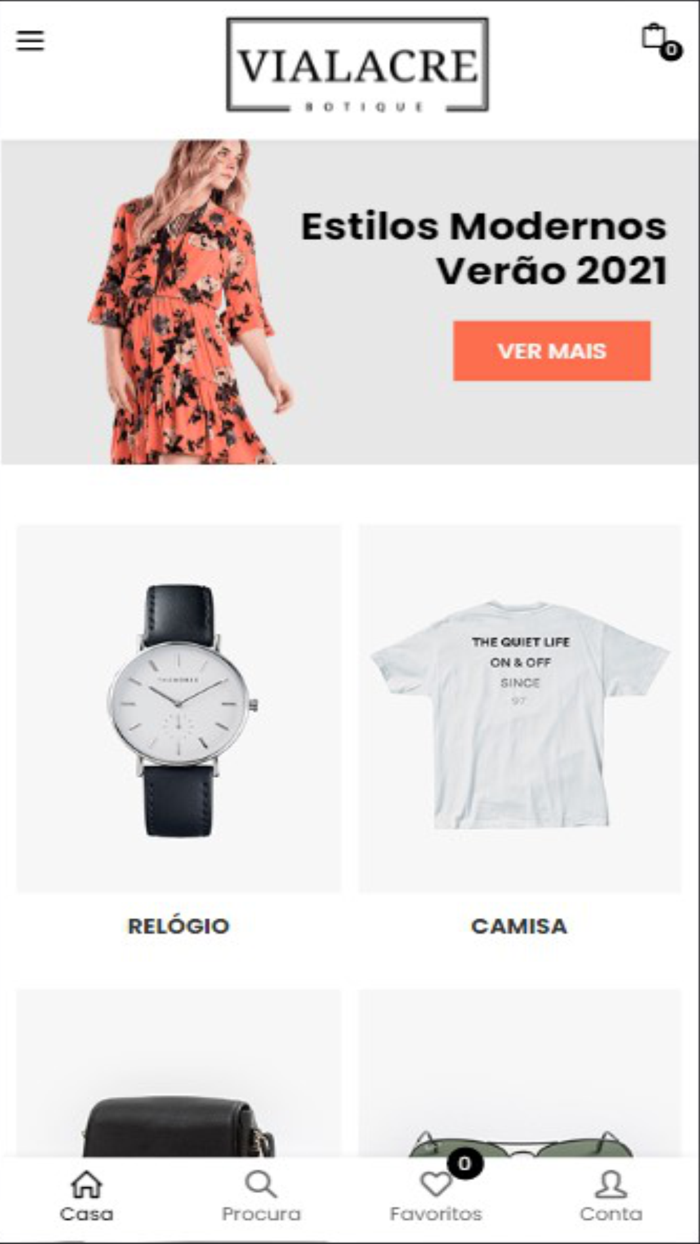Image resolution: width=700 pixels, height=1244 pixels.
Task: Select the Conta tab label
Action: coord(611,1214)
